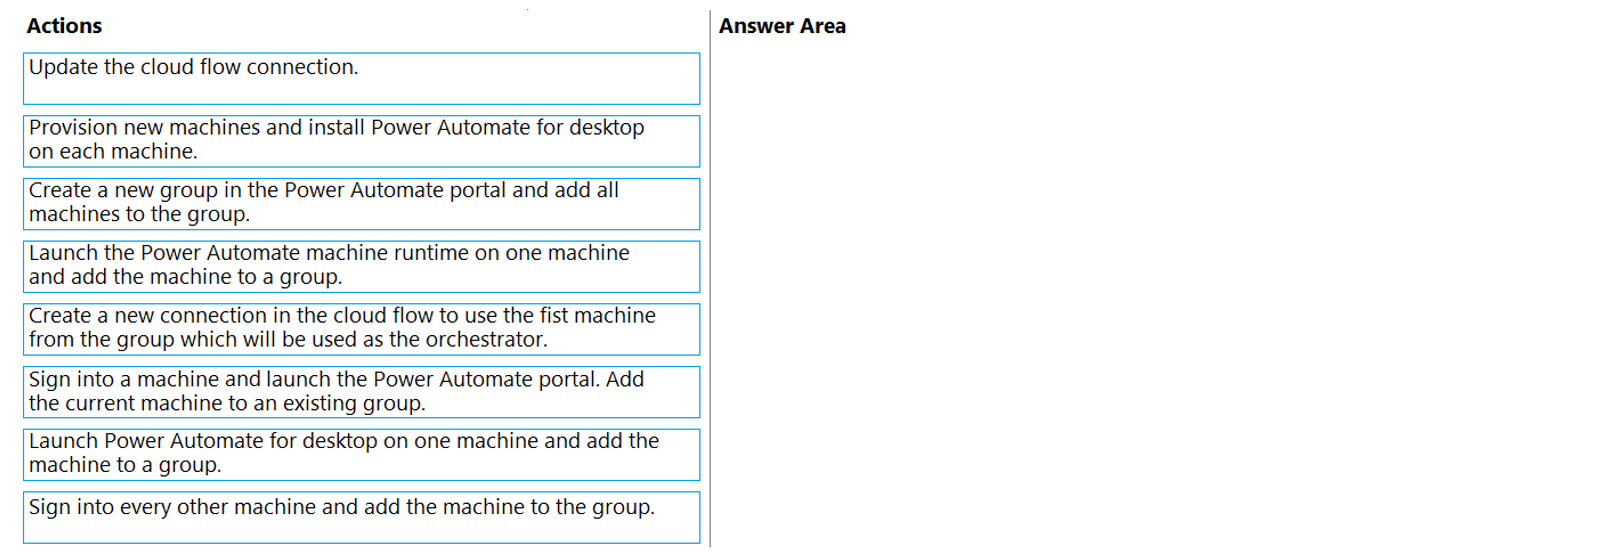Select 'Sign into a machine and launch' action

coord(361,392)
